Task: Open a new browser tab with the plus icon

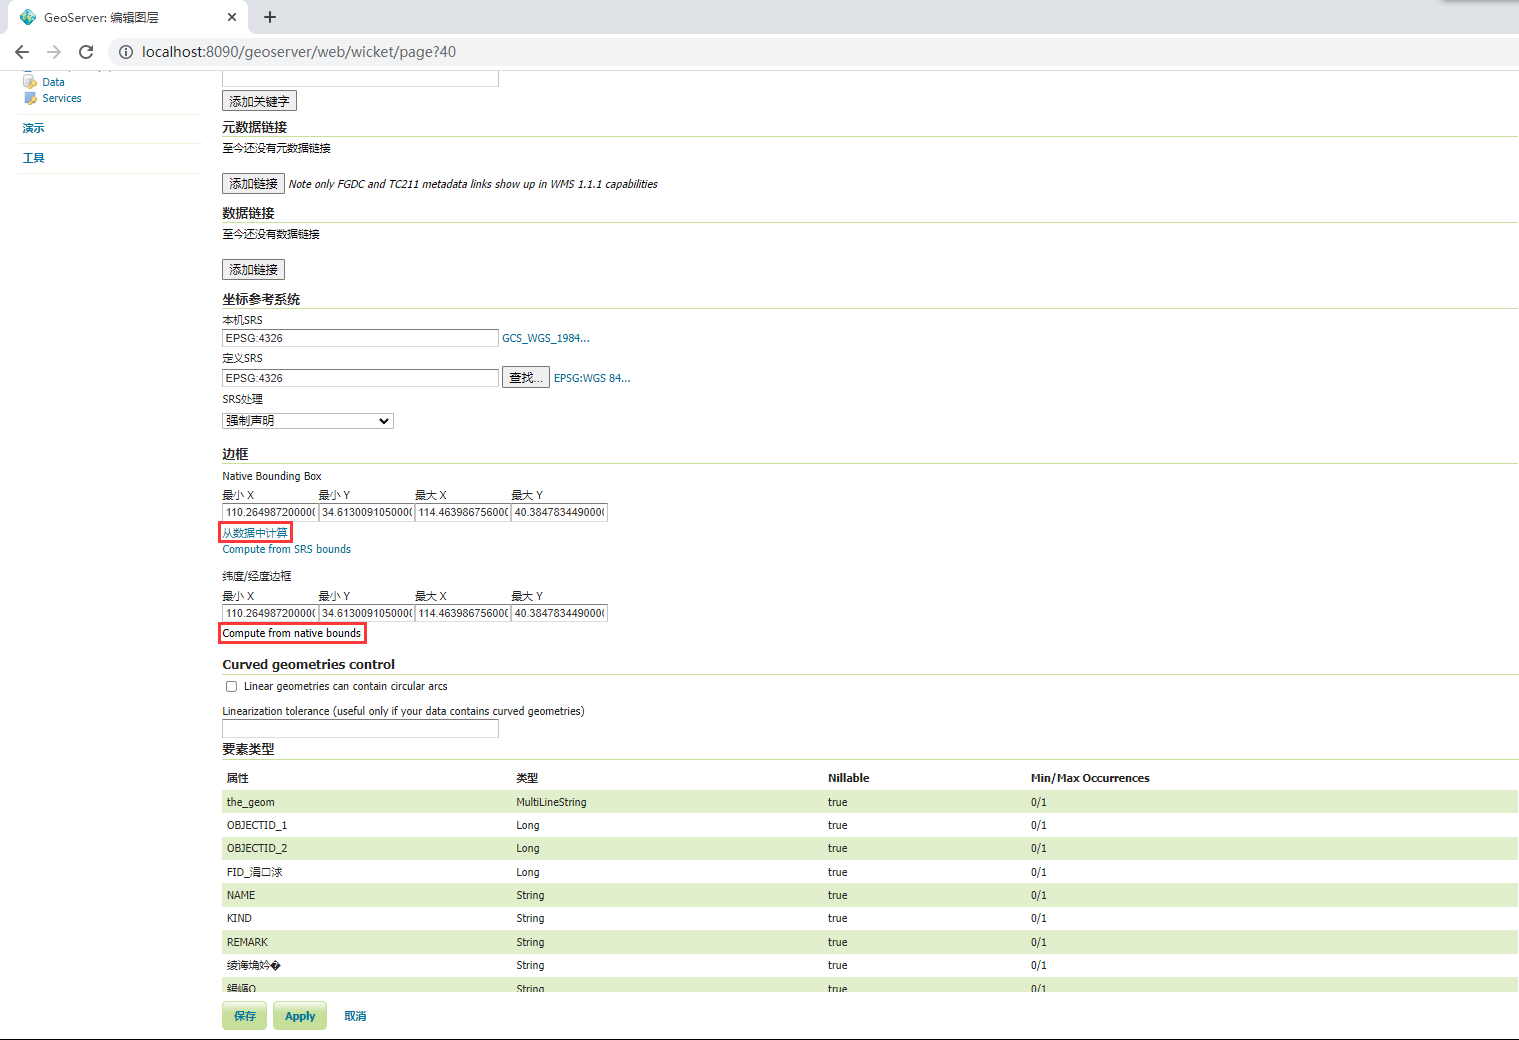Action: click(269, 17)
